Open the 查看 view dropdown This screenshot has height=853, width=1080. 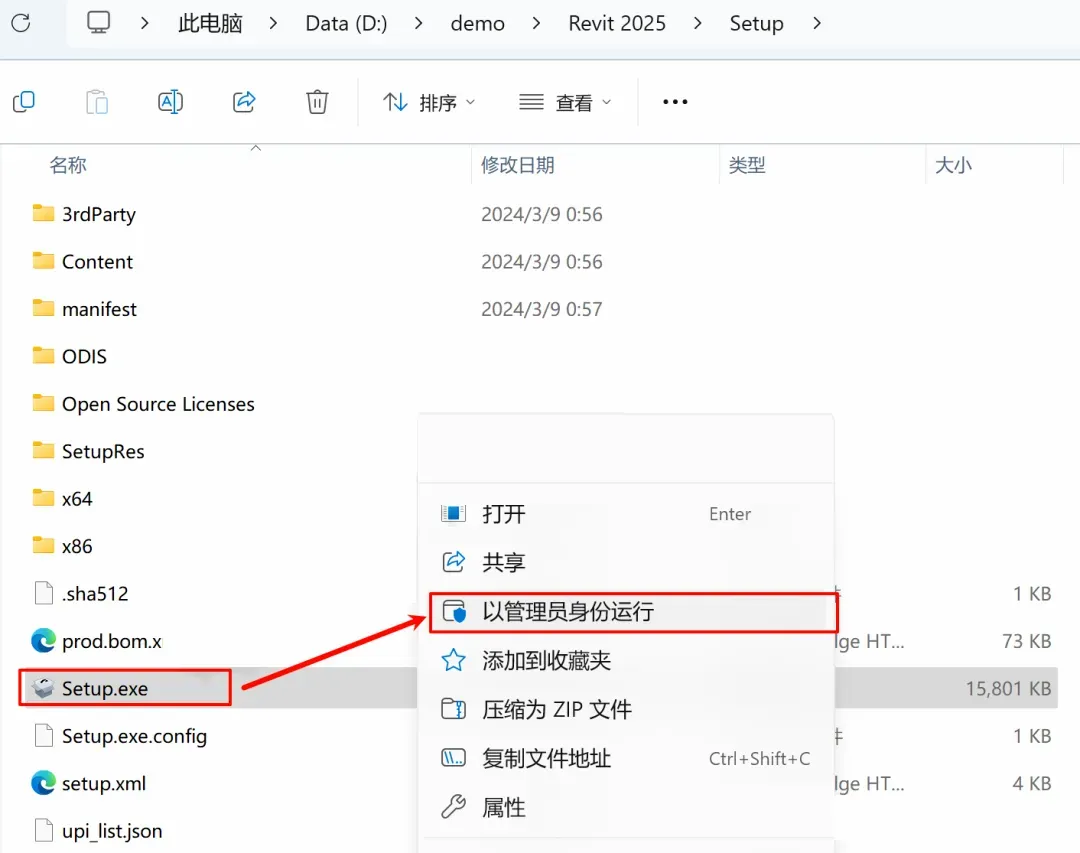(565, 103)
